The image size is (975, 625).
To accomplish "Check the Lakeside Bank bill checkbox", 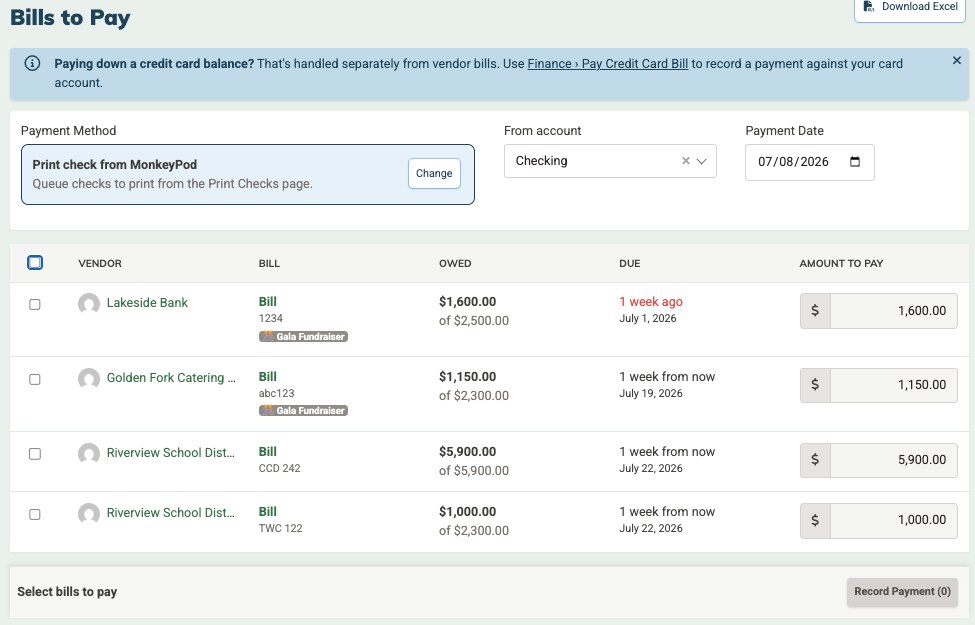I will pos(35,304).
